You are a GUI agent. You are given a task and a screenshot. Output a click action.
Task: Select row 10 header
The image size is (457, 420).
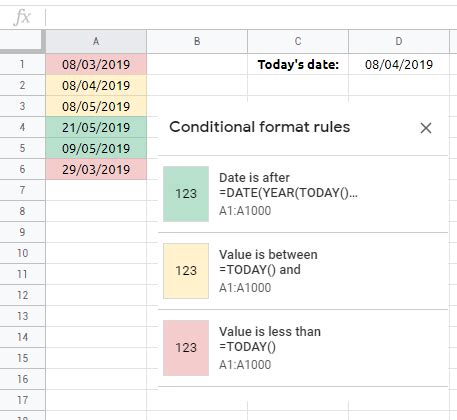(22, 253)
